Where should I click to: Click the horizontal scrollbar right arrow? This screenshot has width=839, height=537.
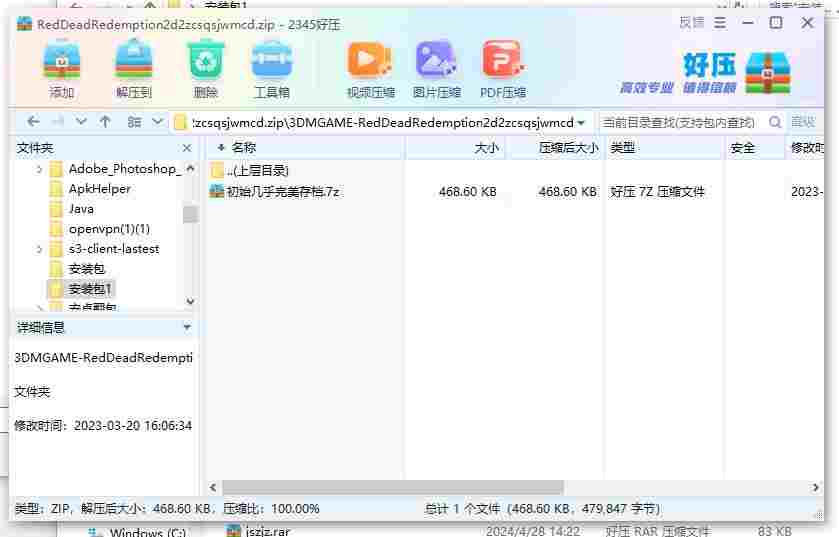click(815, 487)
